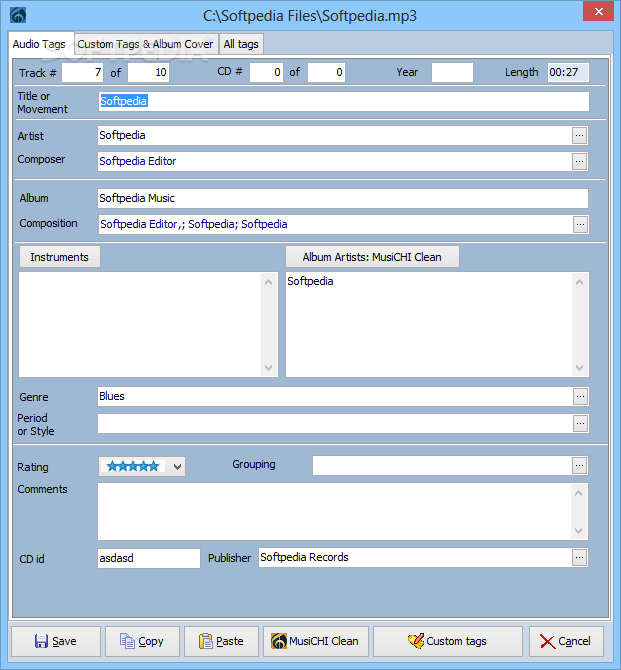
Task: Click the Cancel button
Action: (566, 641)
